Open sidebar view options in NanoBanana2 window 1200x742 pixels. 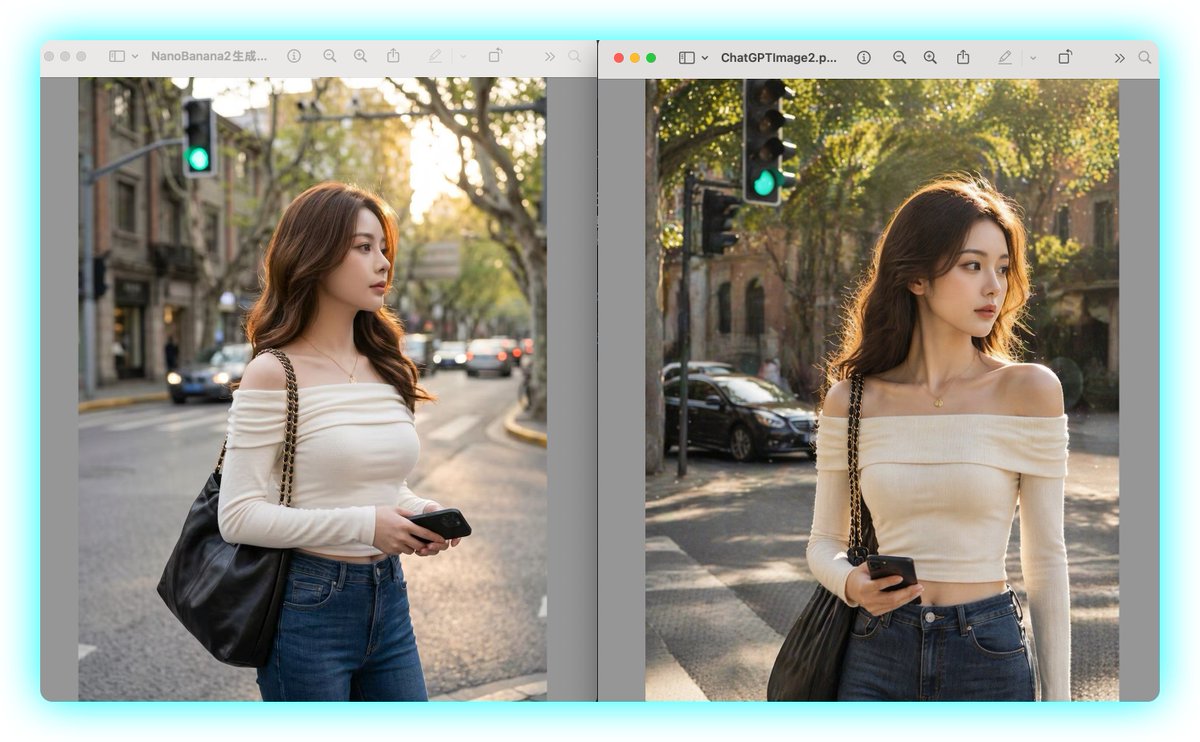coord(133,57)
